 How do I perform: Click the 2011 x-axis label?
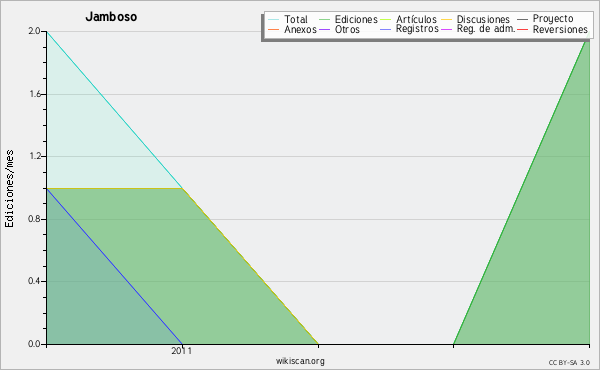click(181, 350)
